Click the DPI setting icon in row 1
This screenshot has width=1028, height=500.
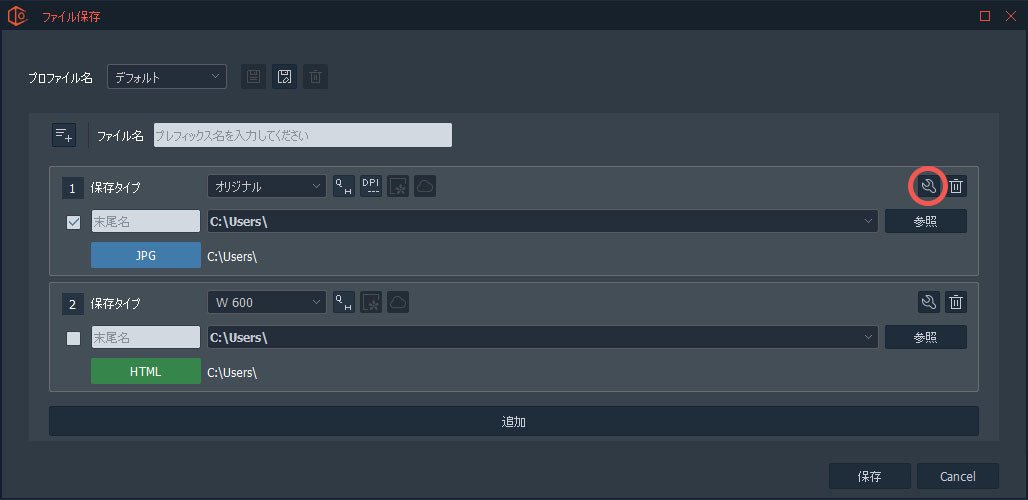tap(371, 186)
